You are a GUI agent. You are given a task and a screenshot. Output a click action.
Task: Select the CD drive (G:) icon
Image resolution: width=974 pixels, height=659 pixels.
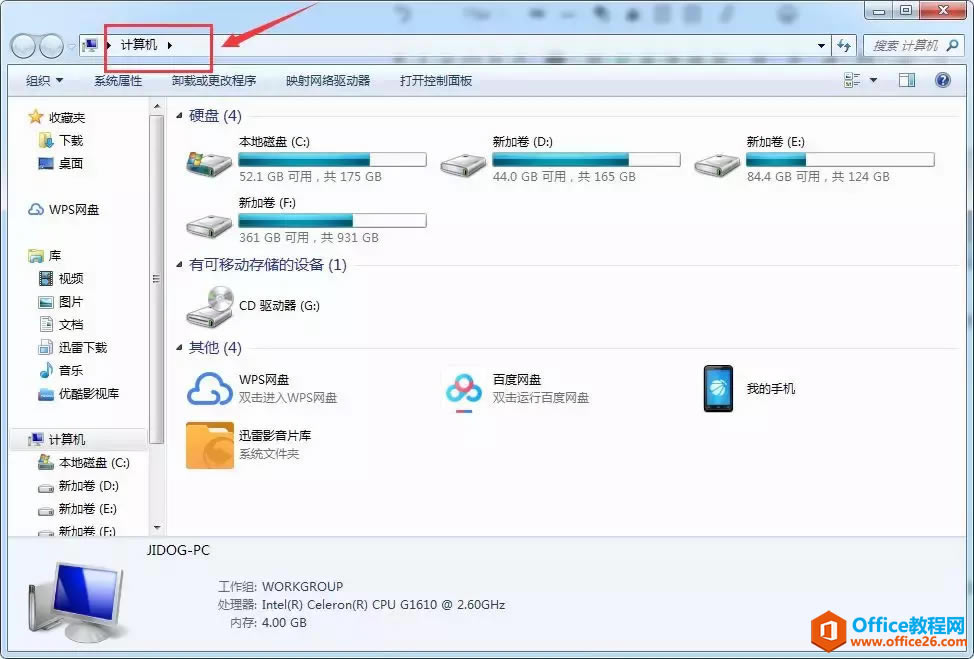coord(209,306)
